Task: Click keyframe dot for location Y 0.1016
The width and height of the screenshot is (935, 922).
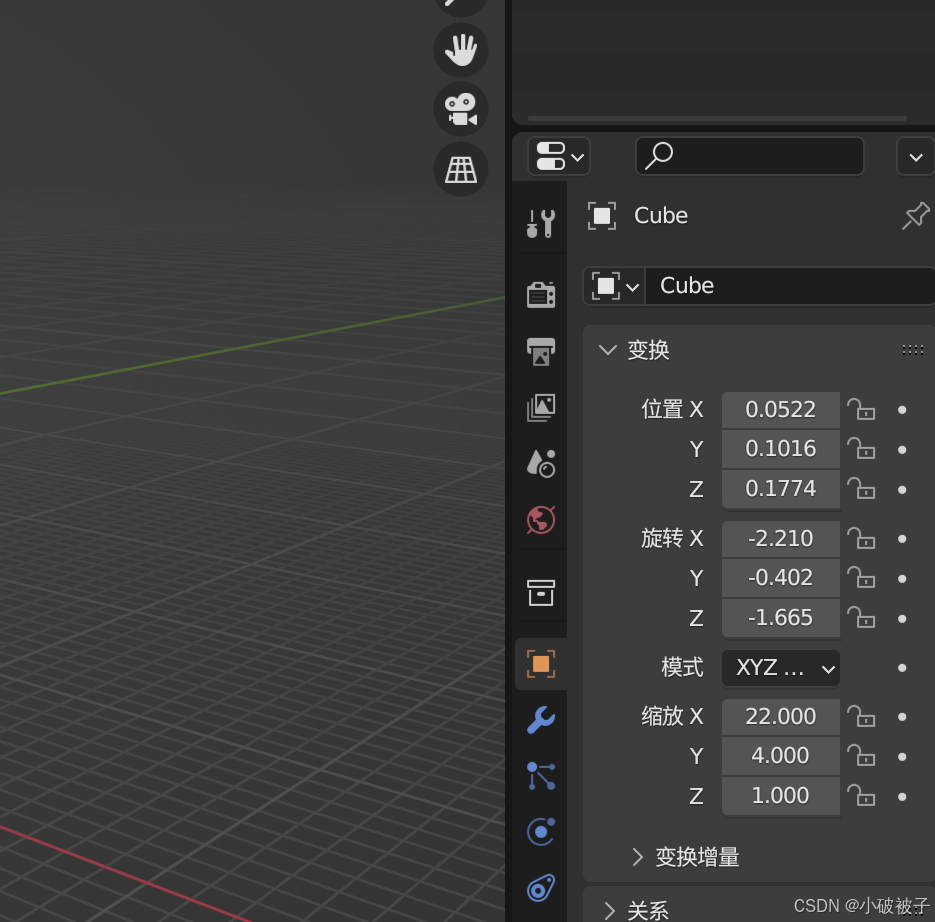Action: (x=902, y=450)
